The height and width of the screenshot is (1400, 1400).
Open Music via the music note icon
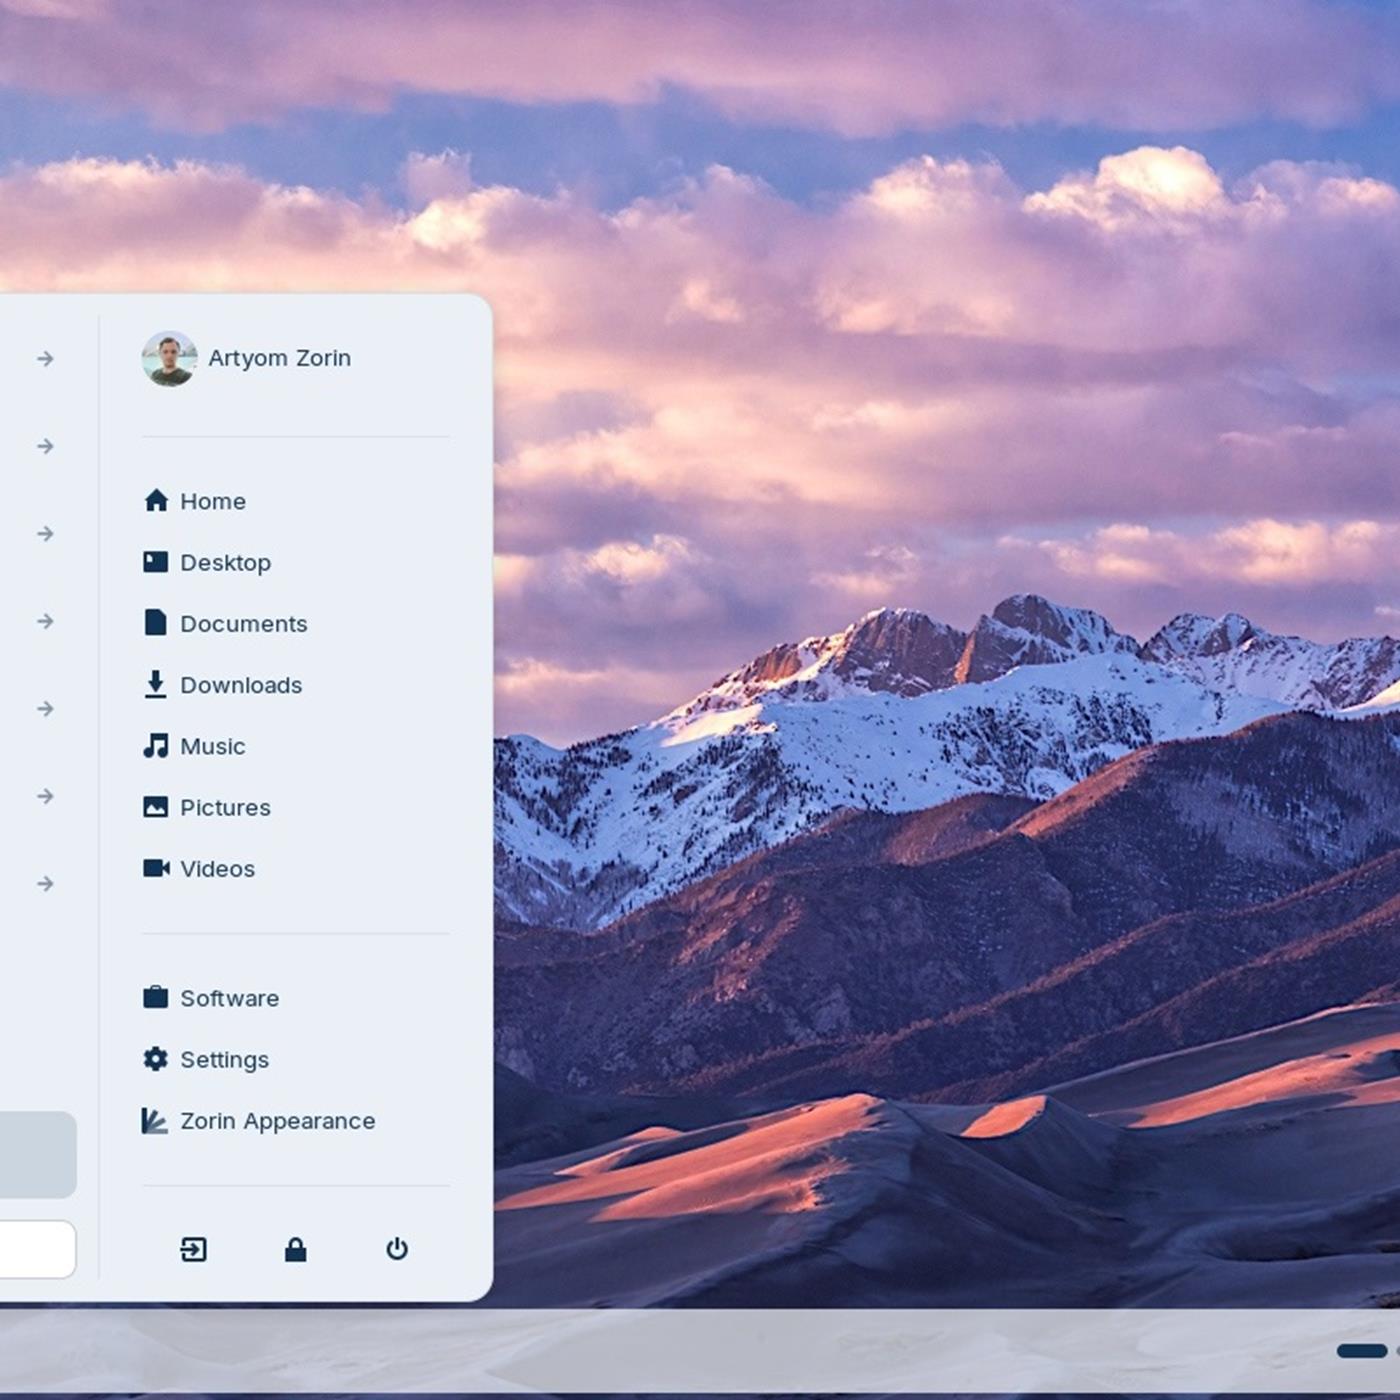click(x=157, y=746)
